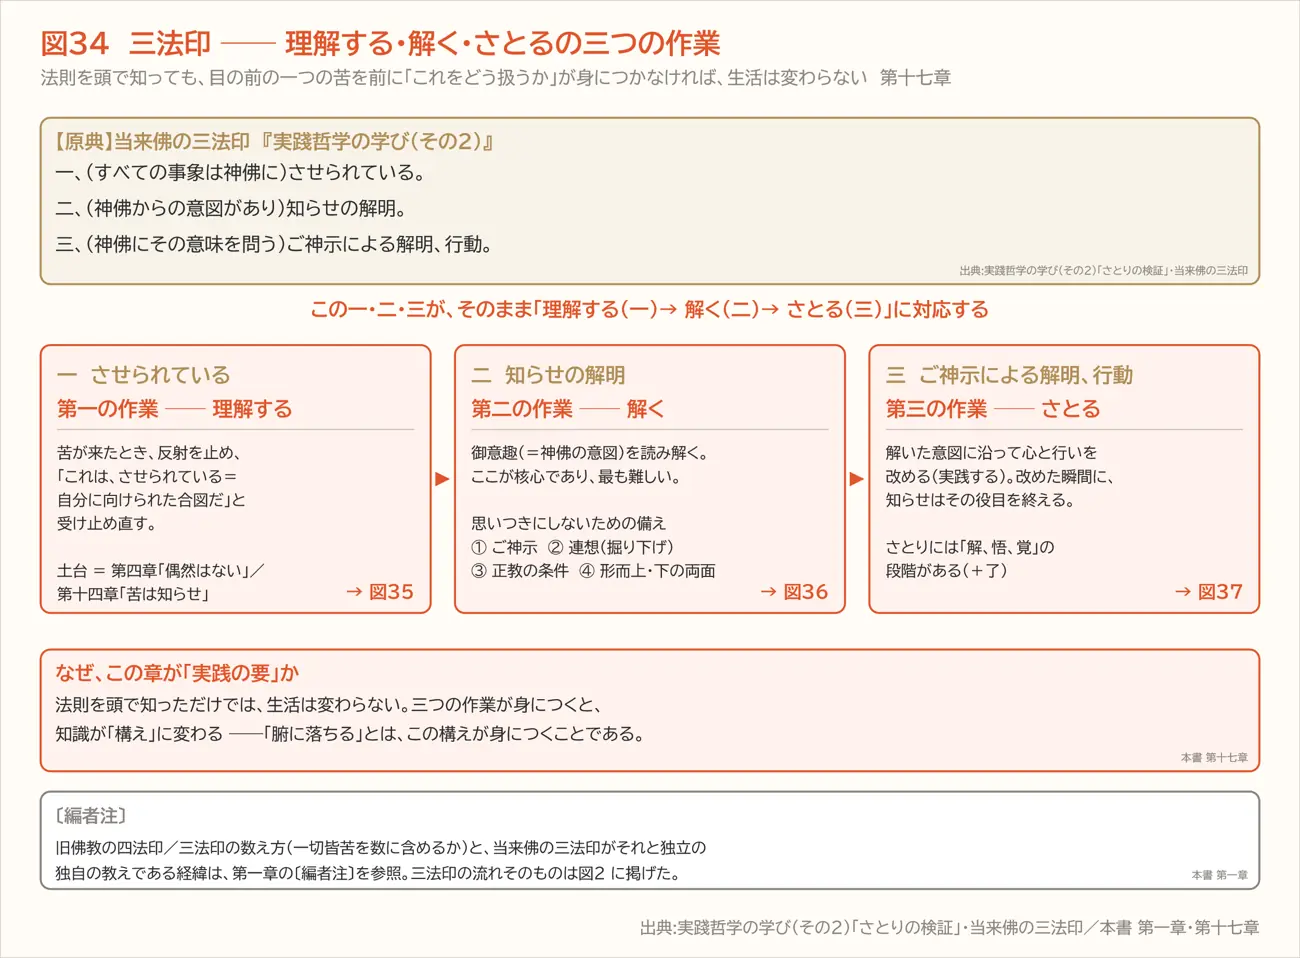1300x958 pixels.
Task: Click "第三の作業 —— さとる"
Action: tap(993, 409)
